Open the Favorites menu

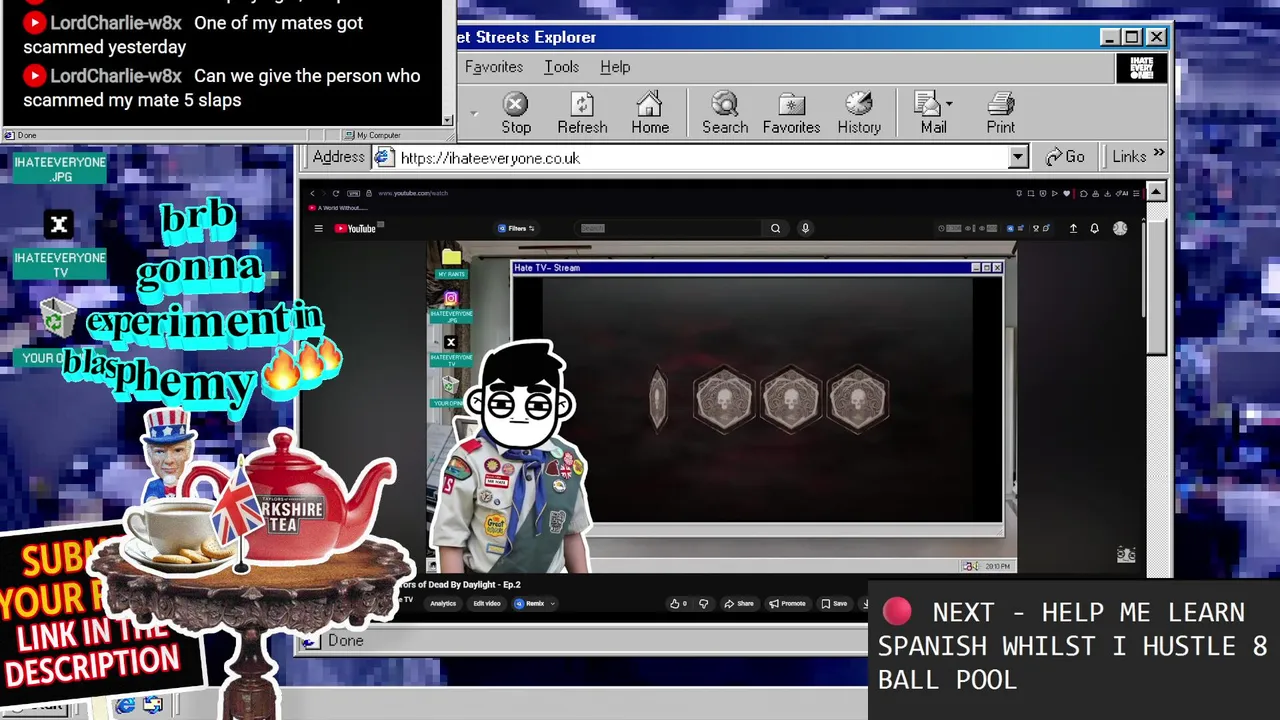coord(494,67)
